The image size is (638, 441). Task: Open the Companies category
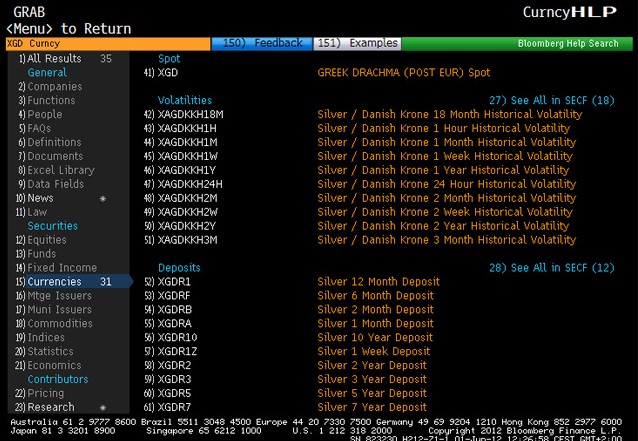(x=54, y=87)
